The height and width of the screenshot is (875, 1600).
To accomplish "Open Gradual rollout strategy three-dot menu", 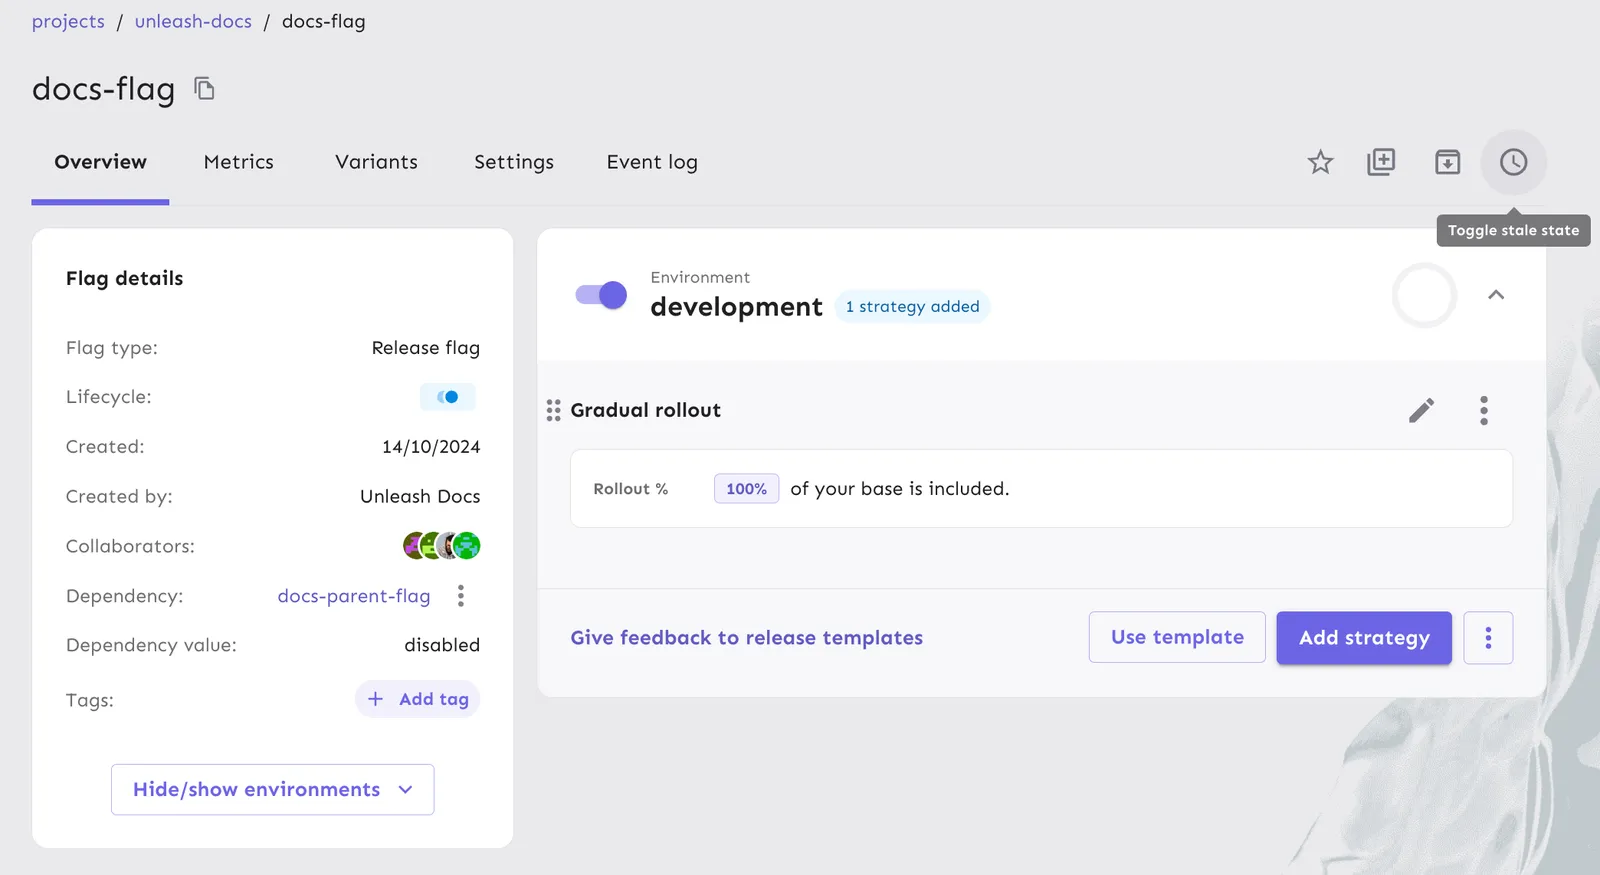I will 1484,410.
